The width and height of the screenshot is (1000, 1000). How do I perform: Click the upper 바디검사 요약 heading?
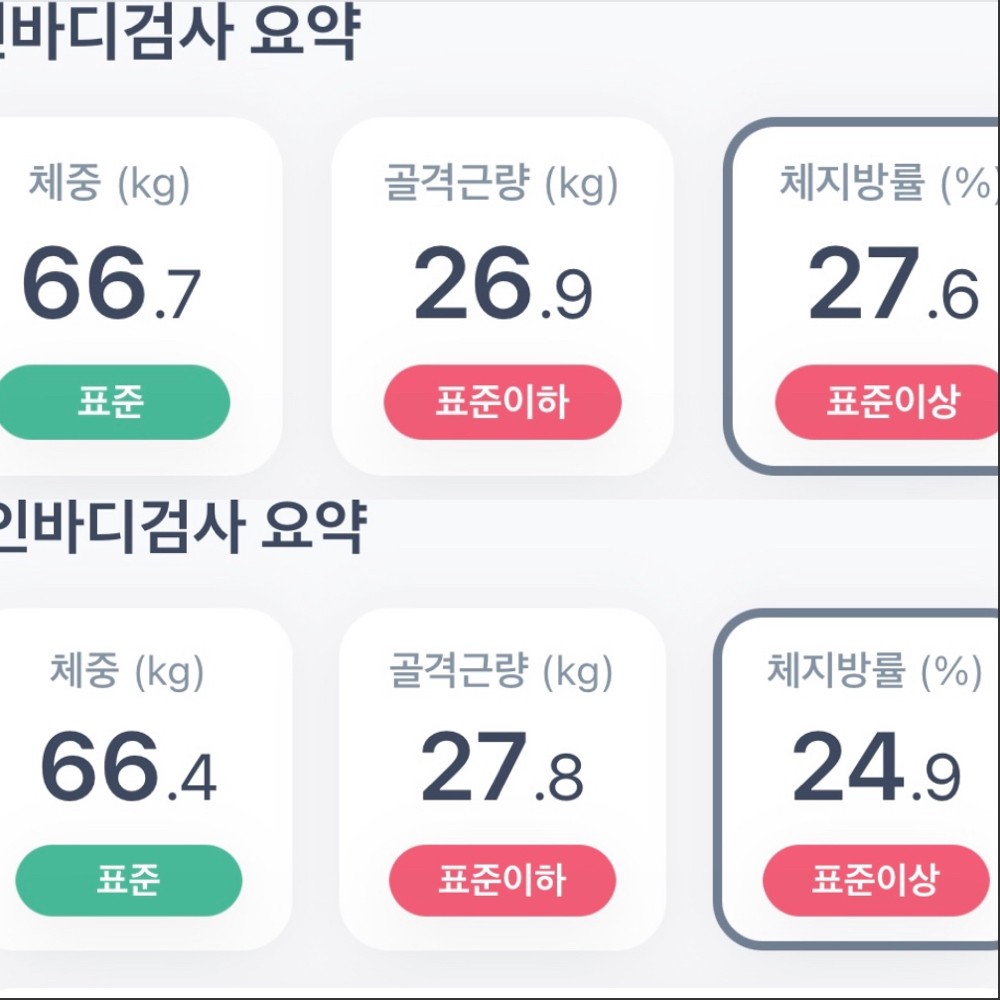178,32
